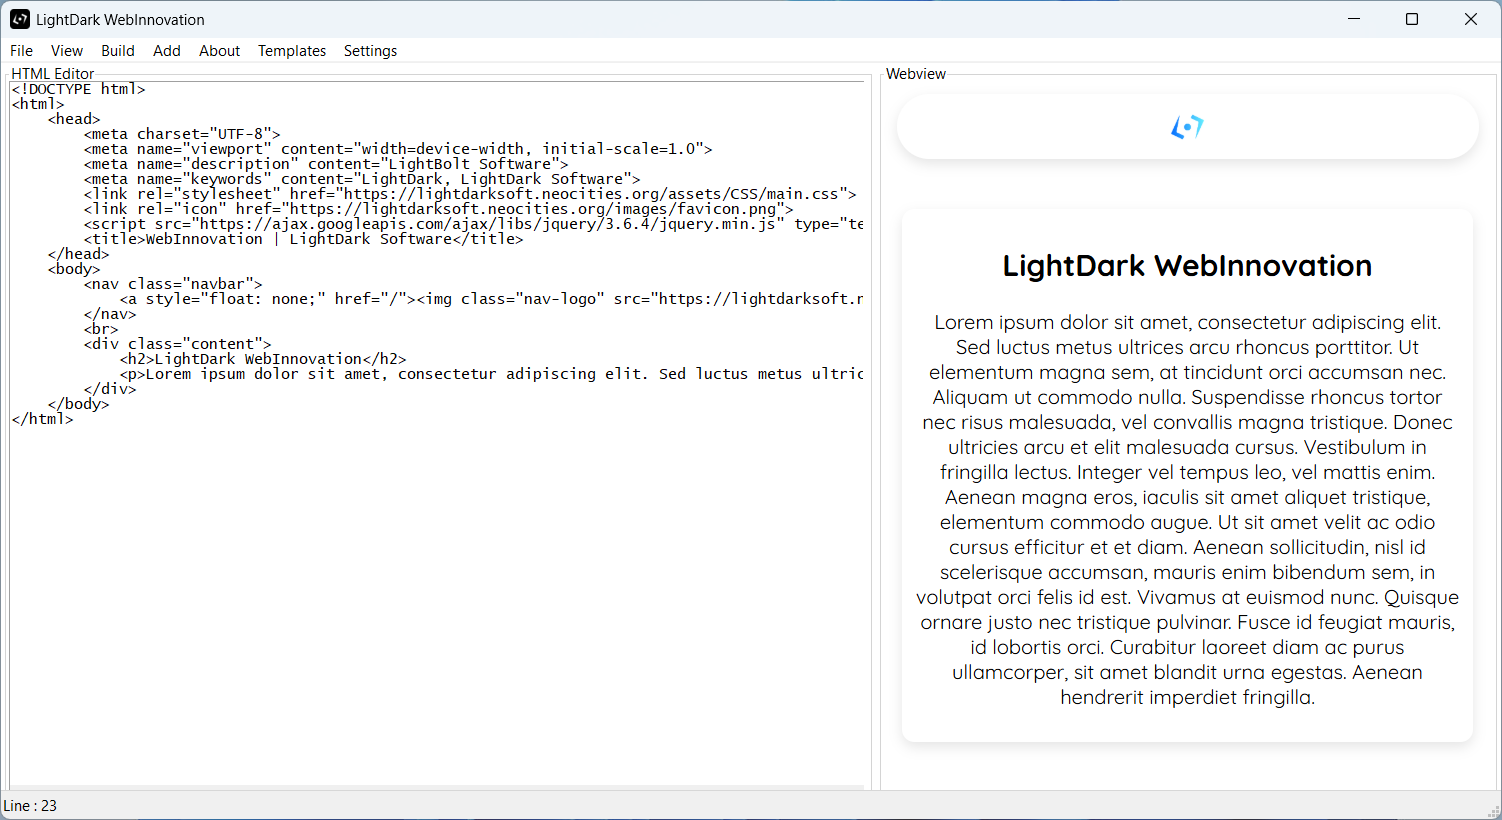Screen dimensions: 1502x820
Task: Click the <br> tag line
Action: [x=101, y=329]
